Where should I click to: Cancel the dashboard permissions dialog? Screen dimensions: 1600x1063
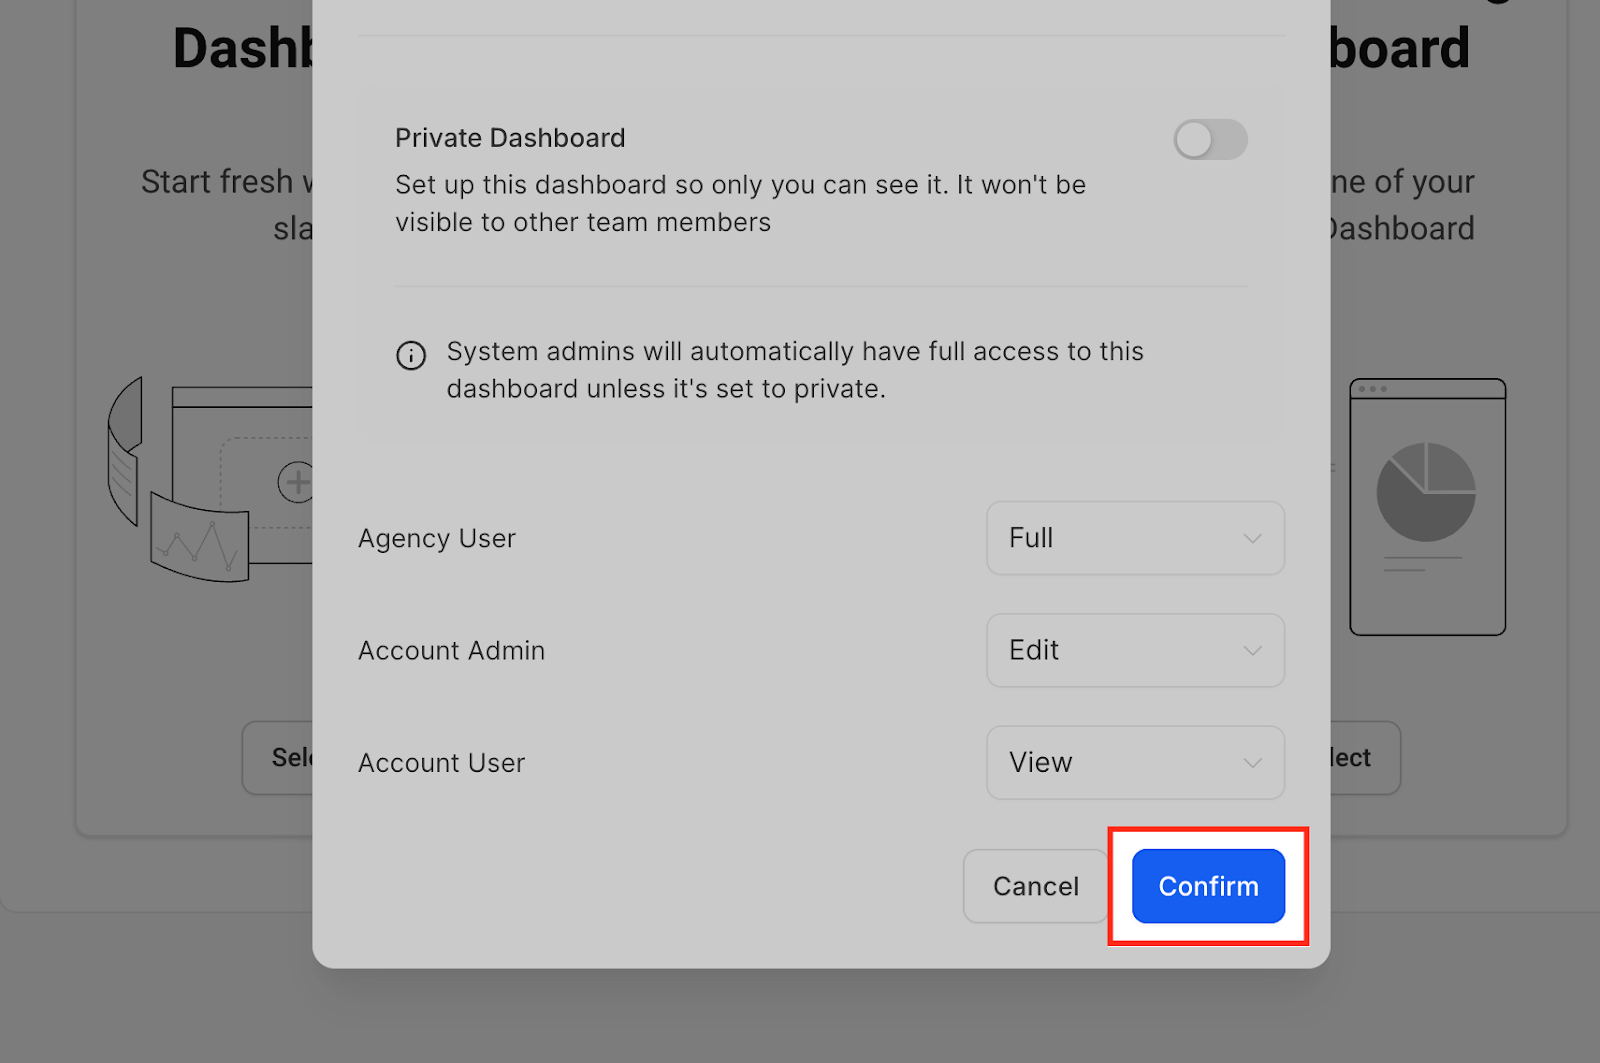1035,886
